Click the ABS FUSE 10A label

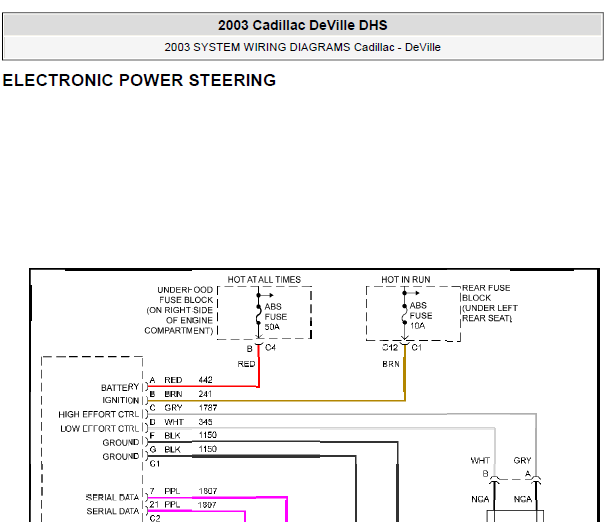point(421,315)
